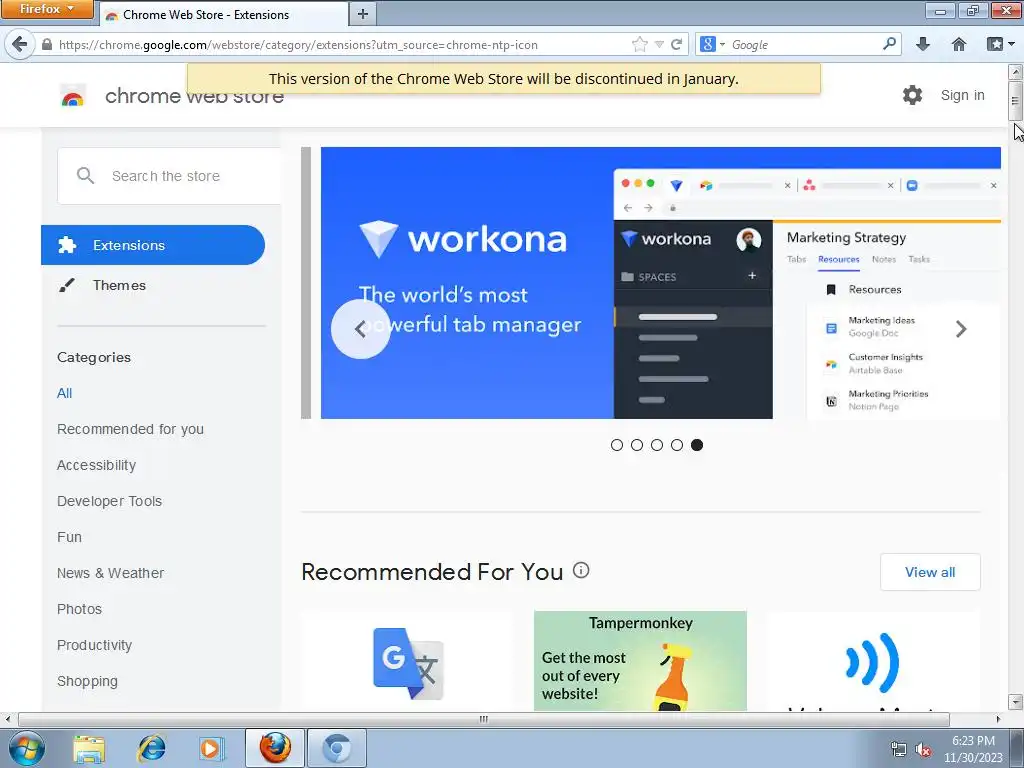Click the vertical scrollbar down arrow
1024x768 pixels.
click(x=1016, y=702)
